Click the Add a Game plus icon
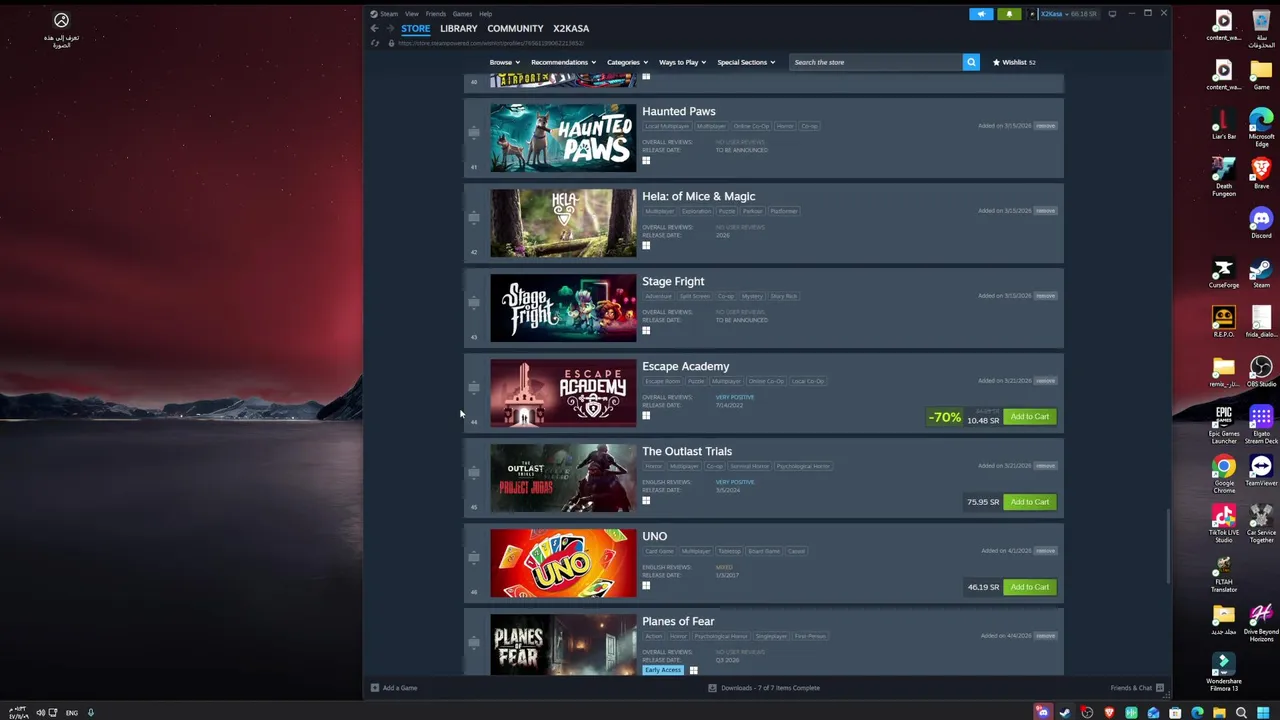Viewport: 1280px width, 720px height. (x=375, y=688)
